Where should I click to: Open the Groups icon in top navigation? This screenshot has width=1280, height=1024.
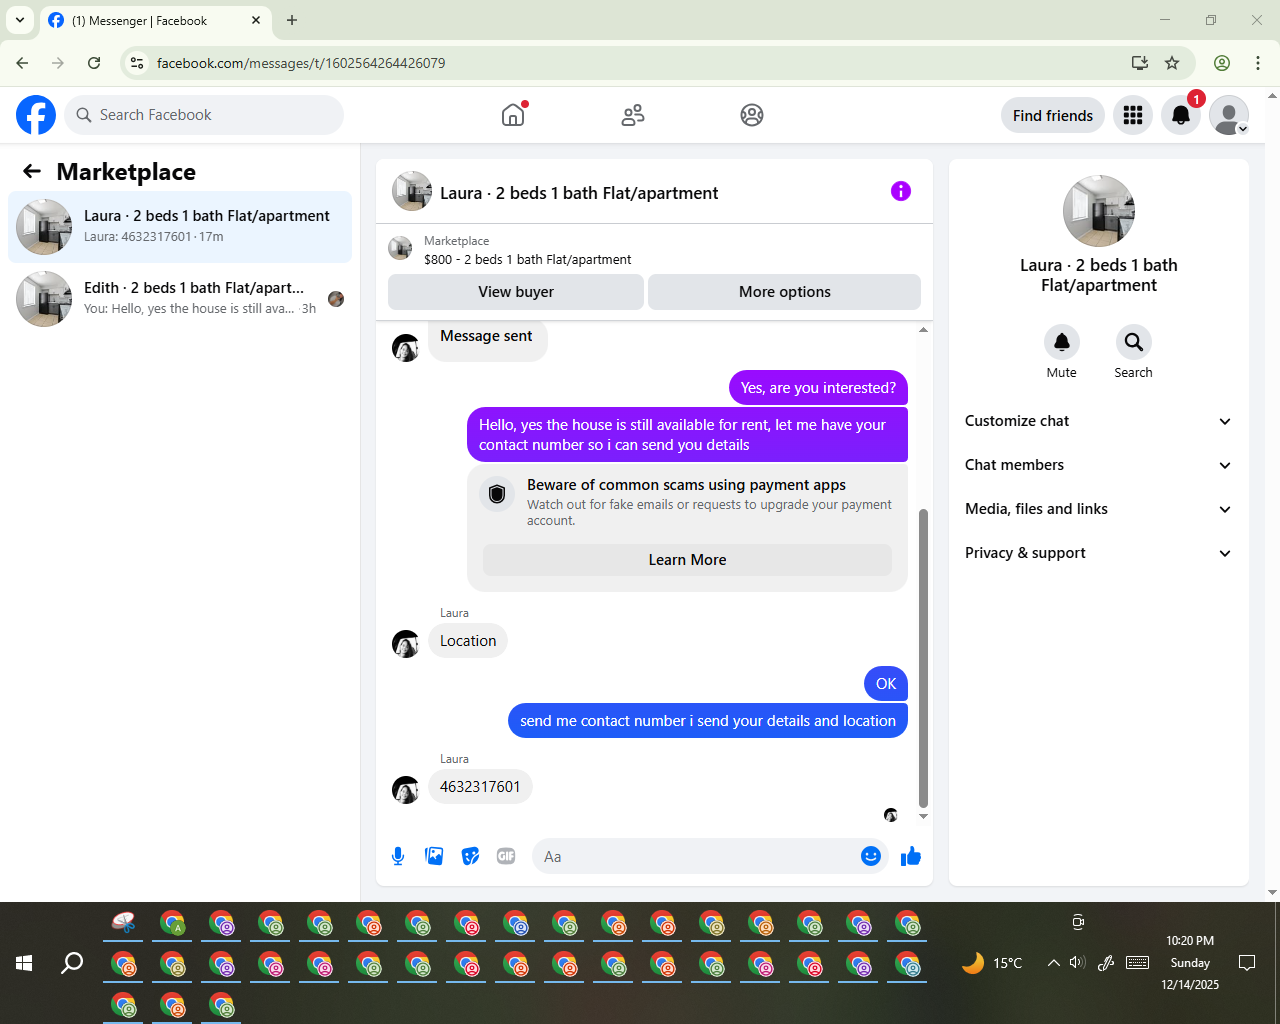click(752, 115)
